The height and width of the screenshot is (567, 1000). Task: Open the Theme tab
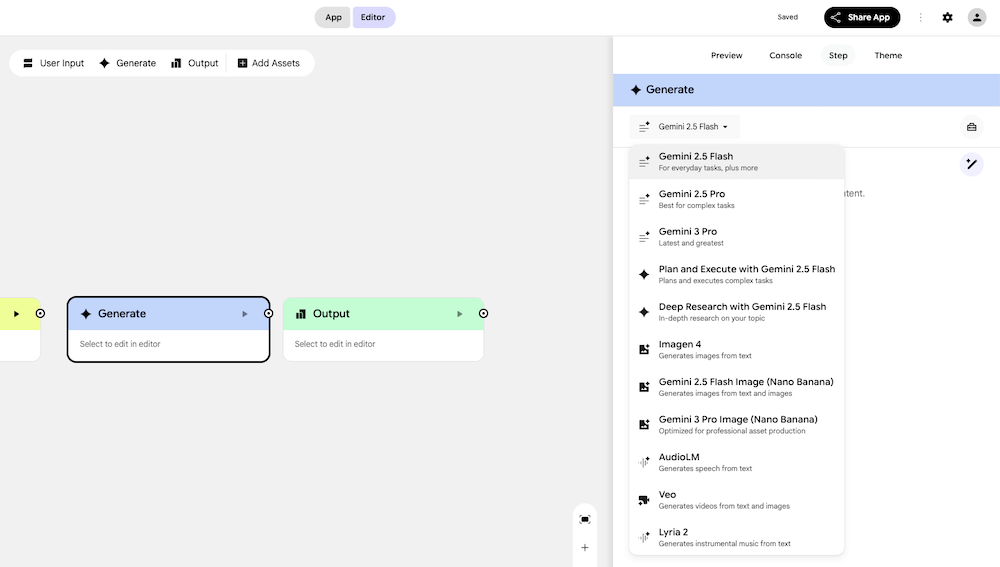(888, 55)
